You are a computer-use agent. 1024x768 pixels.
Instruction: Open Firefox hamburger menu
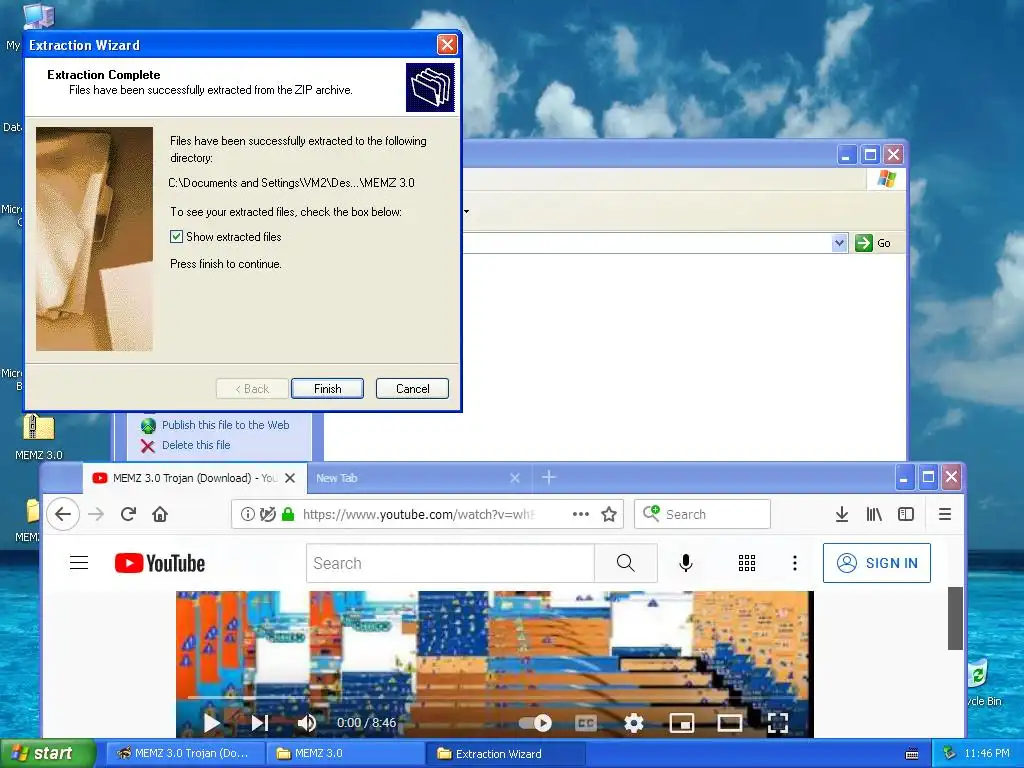[x=944, y=514]
